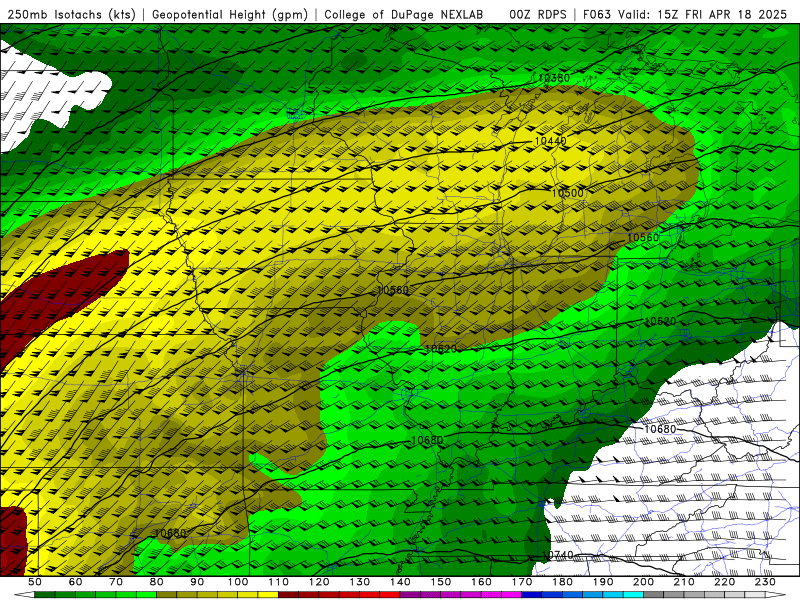Click the 180 value on the color scale

[x=562, y=582]
